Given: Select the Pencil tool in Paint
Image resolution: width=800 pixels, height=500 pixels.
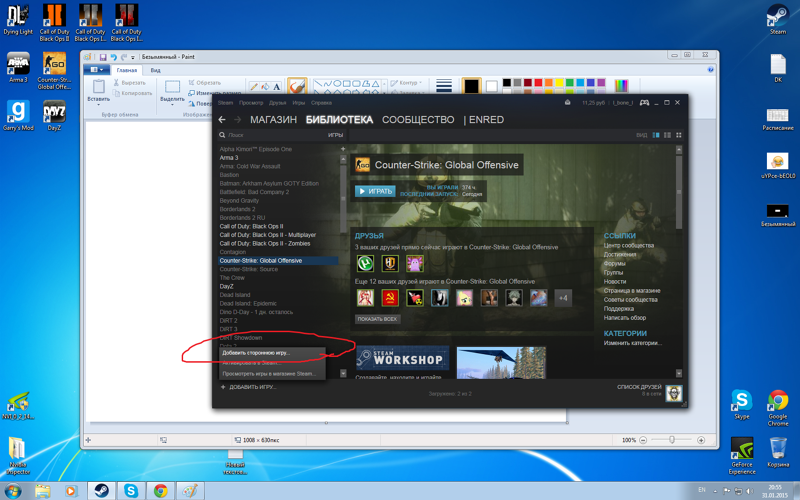Looking at the screenshot, I should [x=254, y=87].
